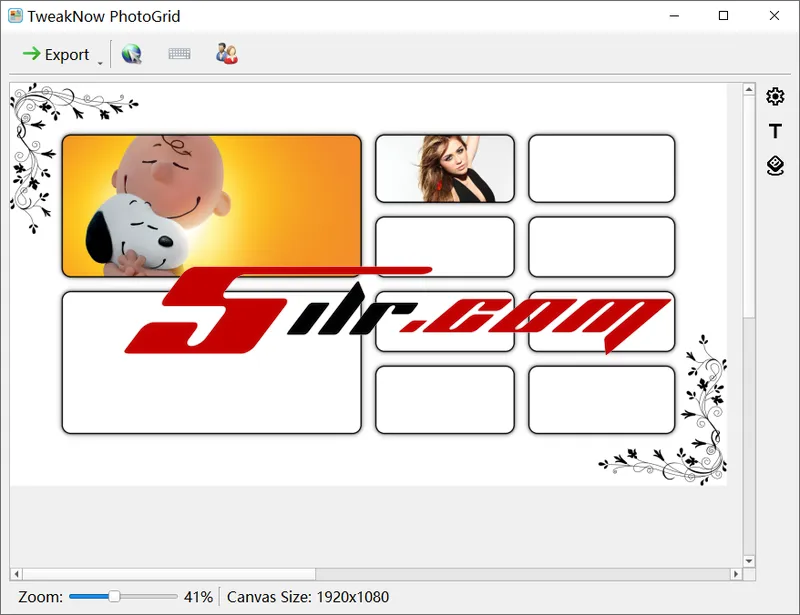This screenshot has height=615, width=800.
Task: Click the 41% zoom value
Action: point(198,597)
